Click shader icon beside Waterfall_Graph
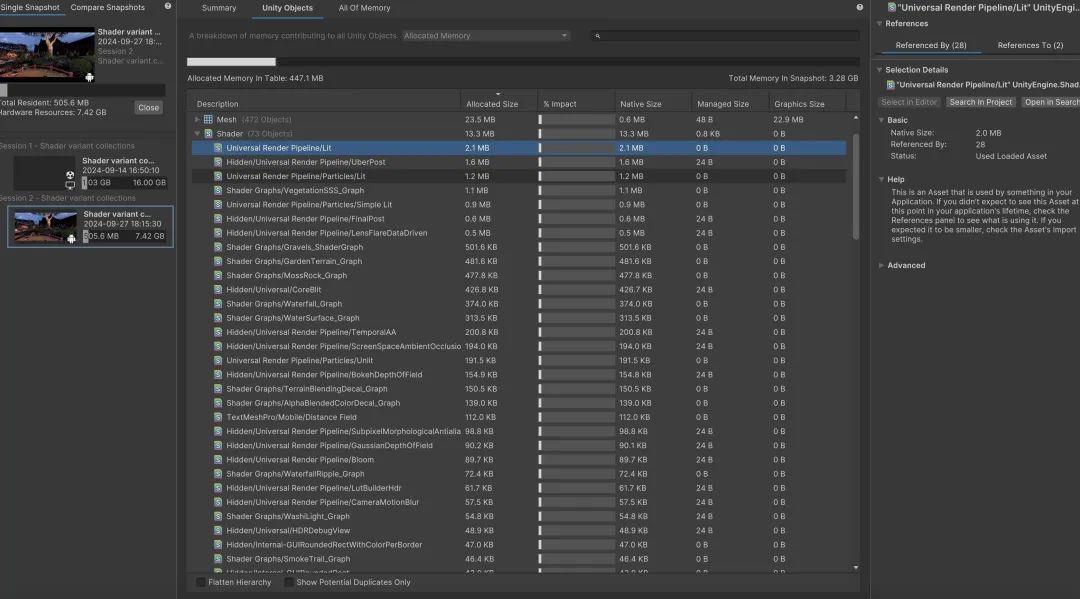This screenshot has height=599, width=1080. [x=218, y=304]
